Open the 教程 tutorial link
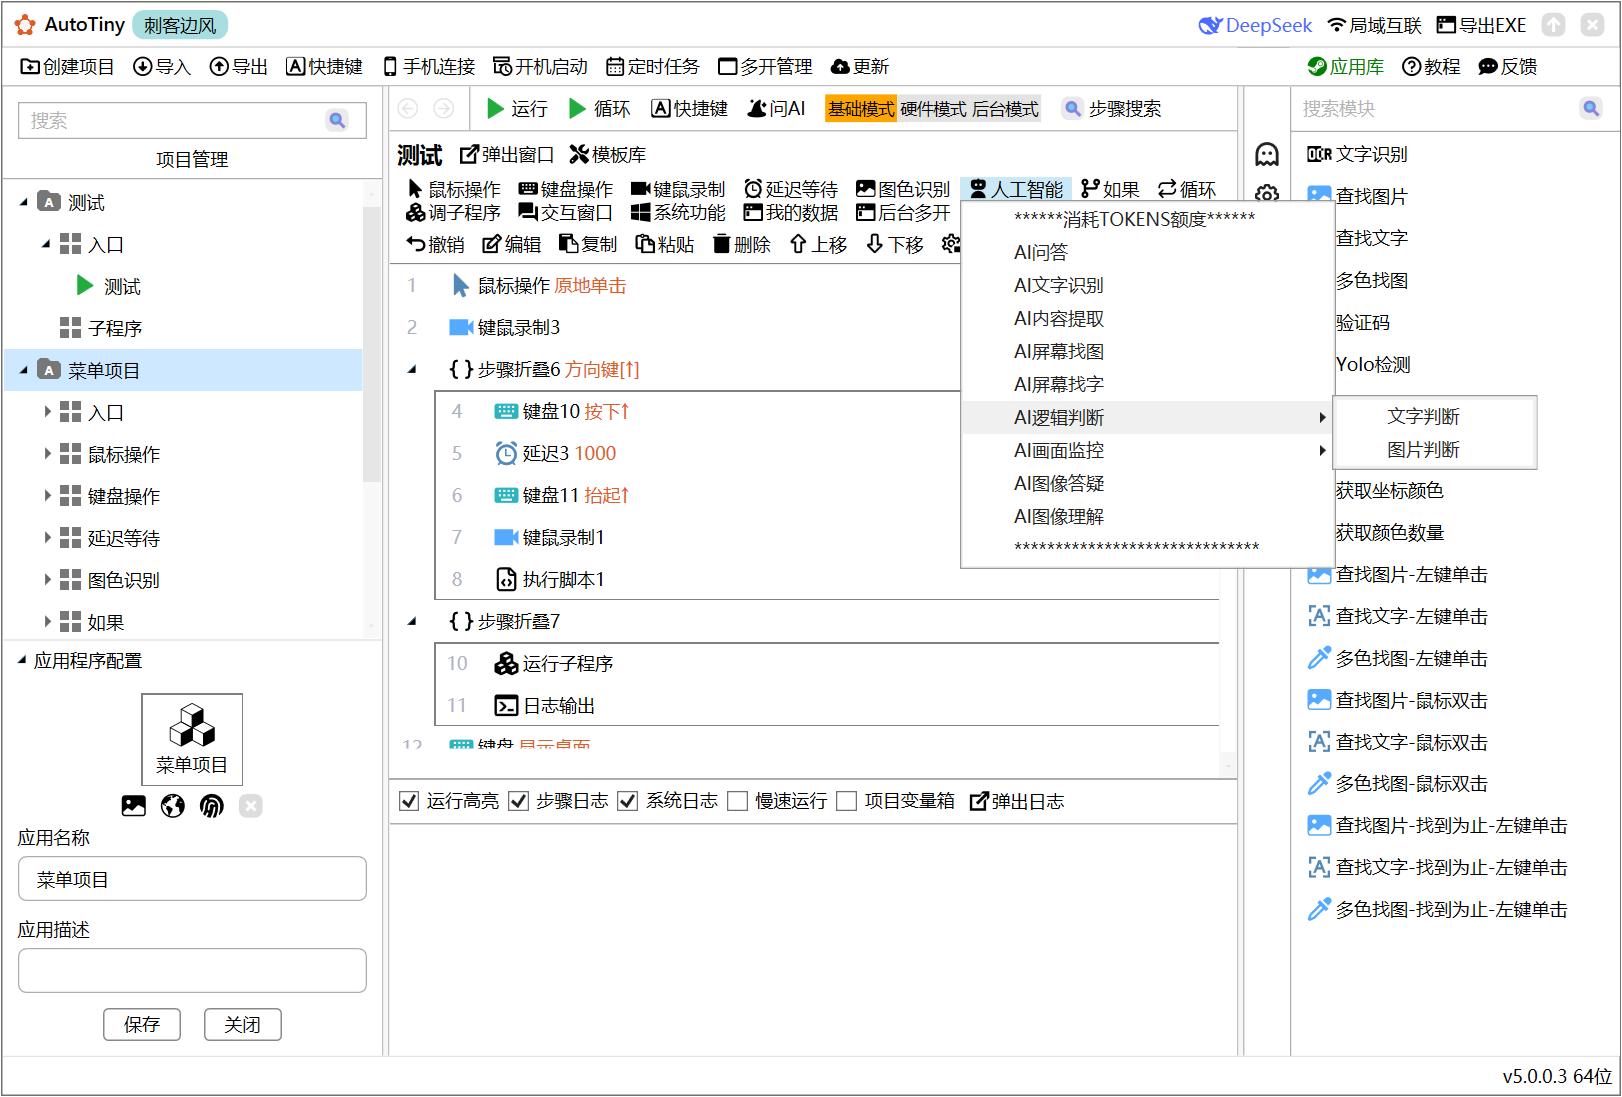 coord(1431,67)
